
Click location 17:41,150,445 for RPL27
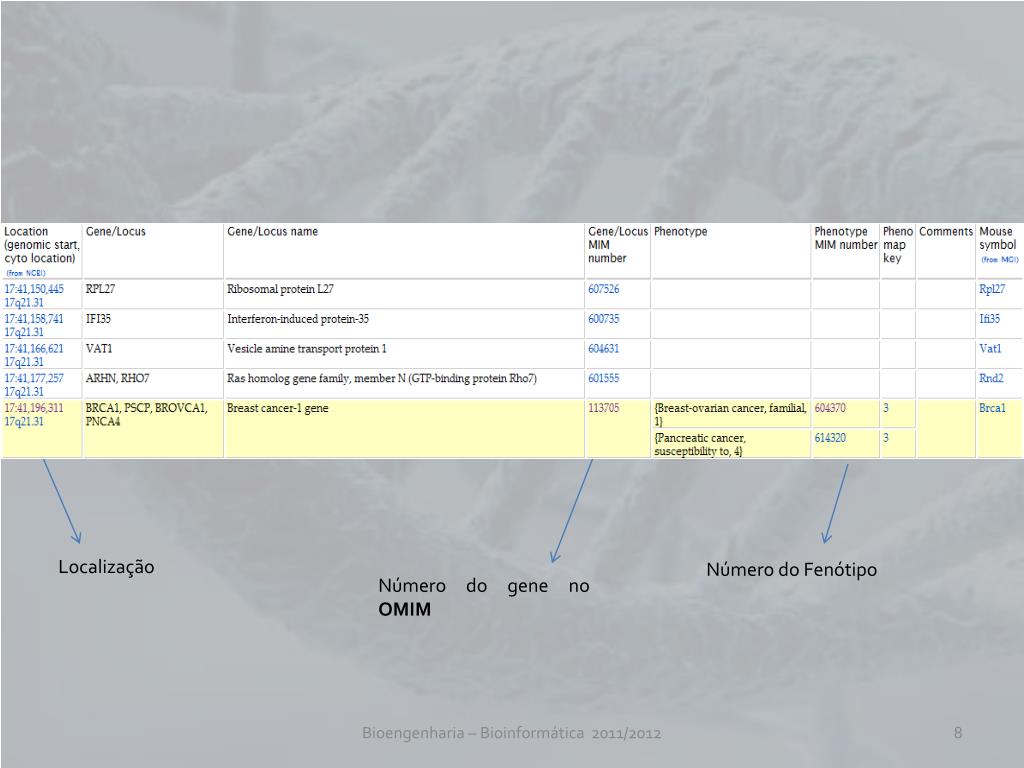(34, 289)
